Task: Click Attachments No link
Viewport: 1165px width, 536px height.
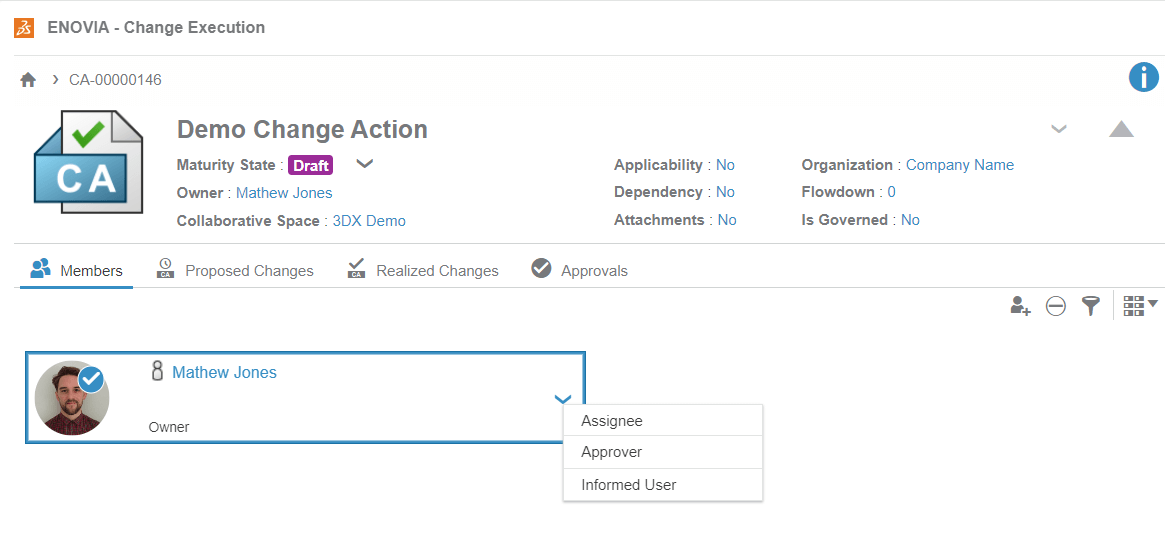Action: point(727,220)
